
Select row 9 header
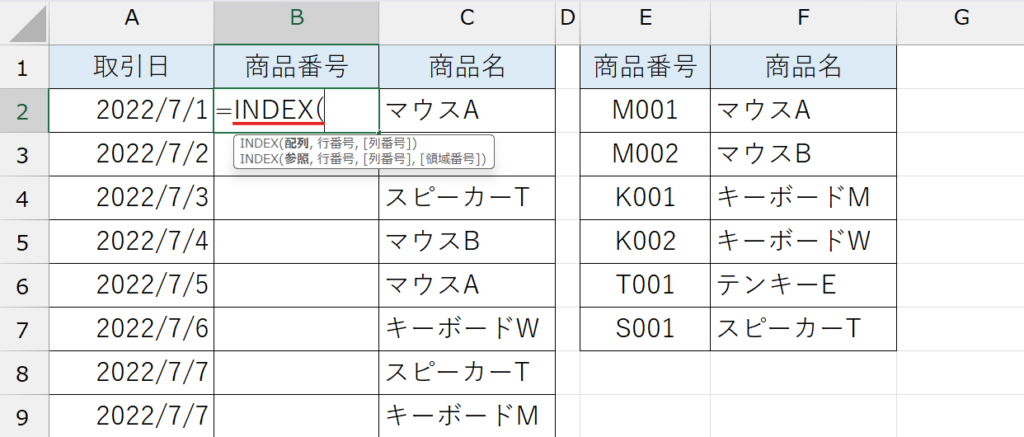pos(24,417)
